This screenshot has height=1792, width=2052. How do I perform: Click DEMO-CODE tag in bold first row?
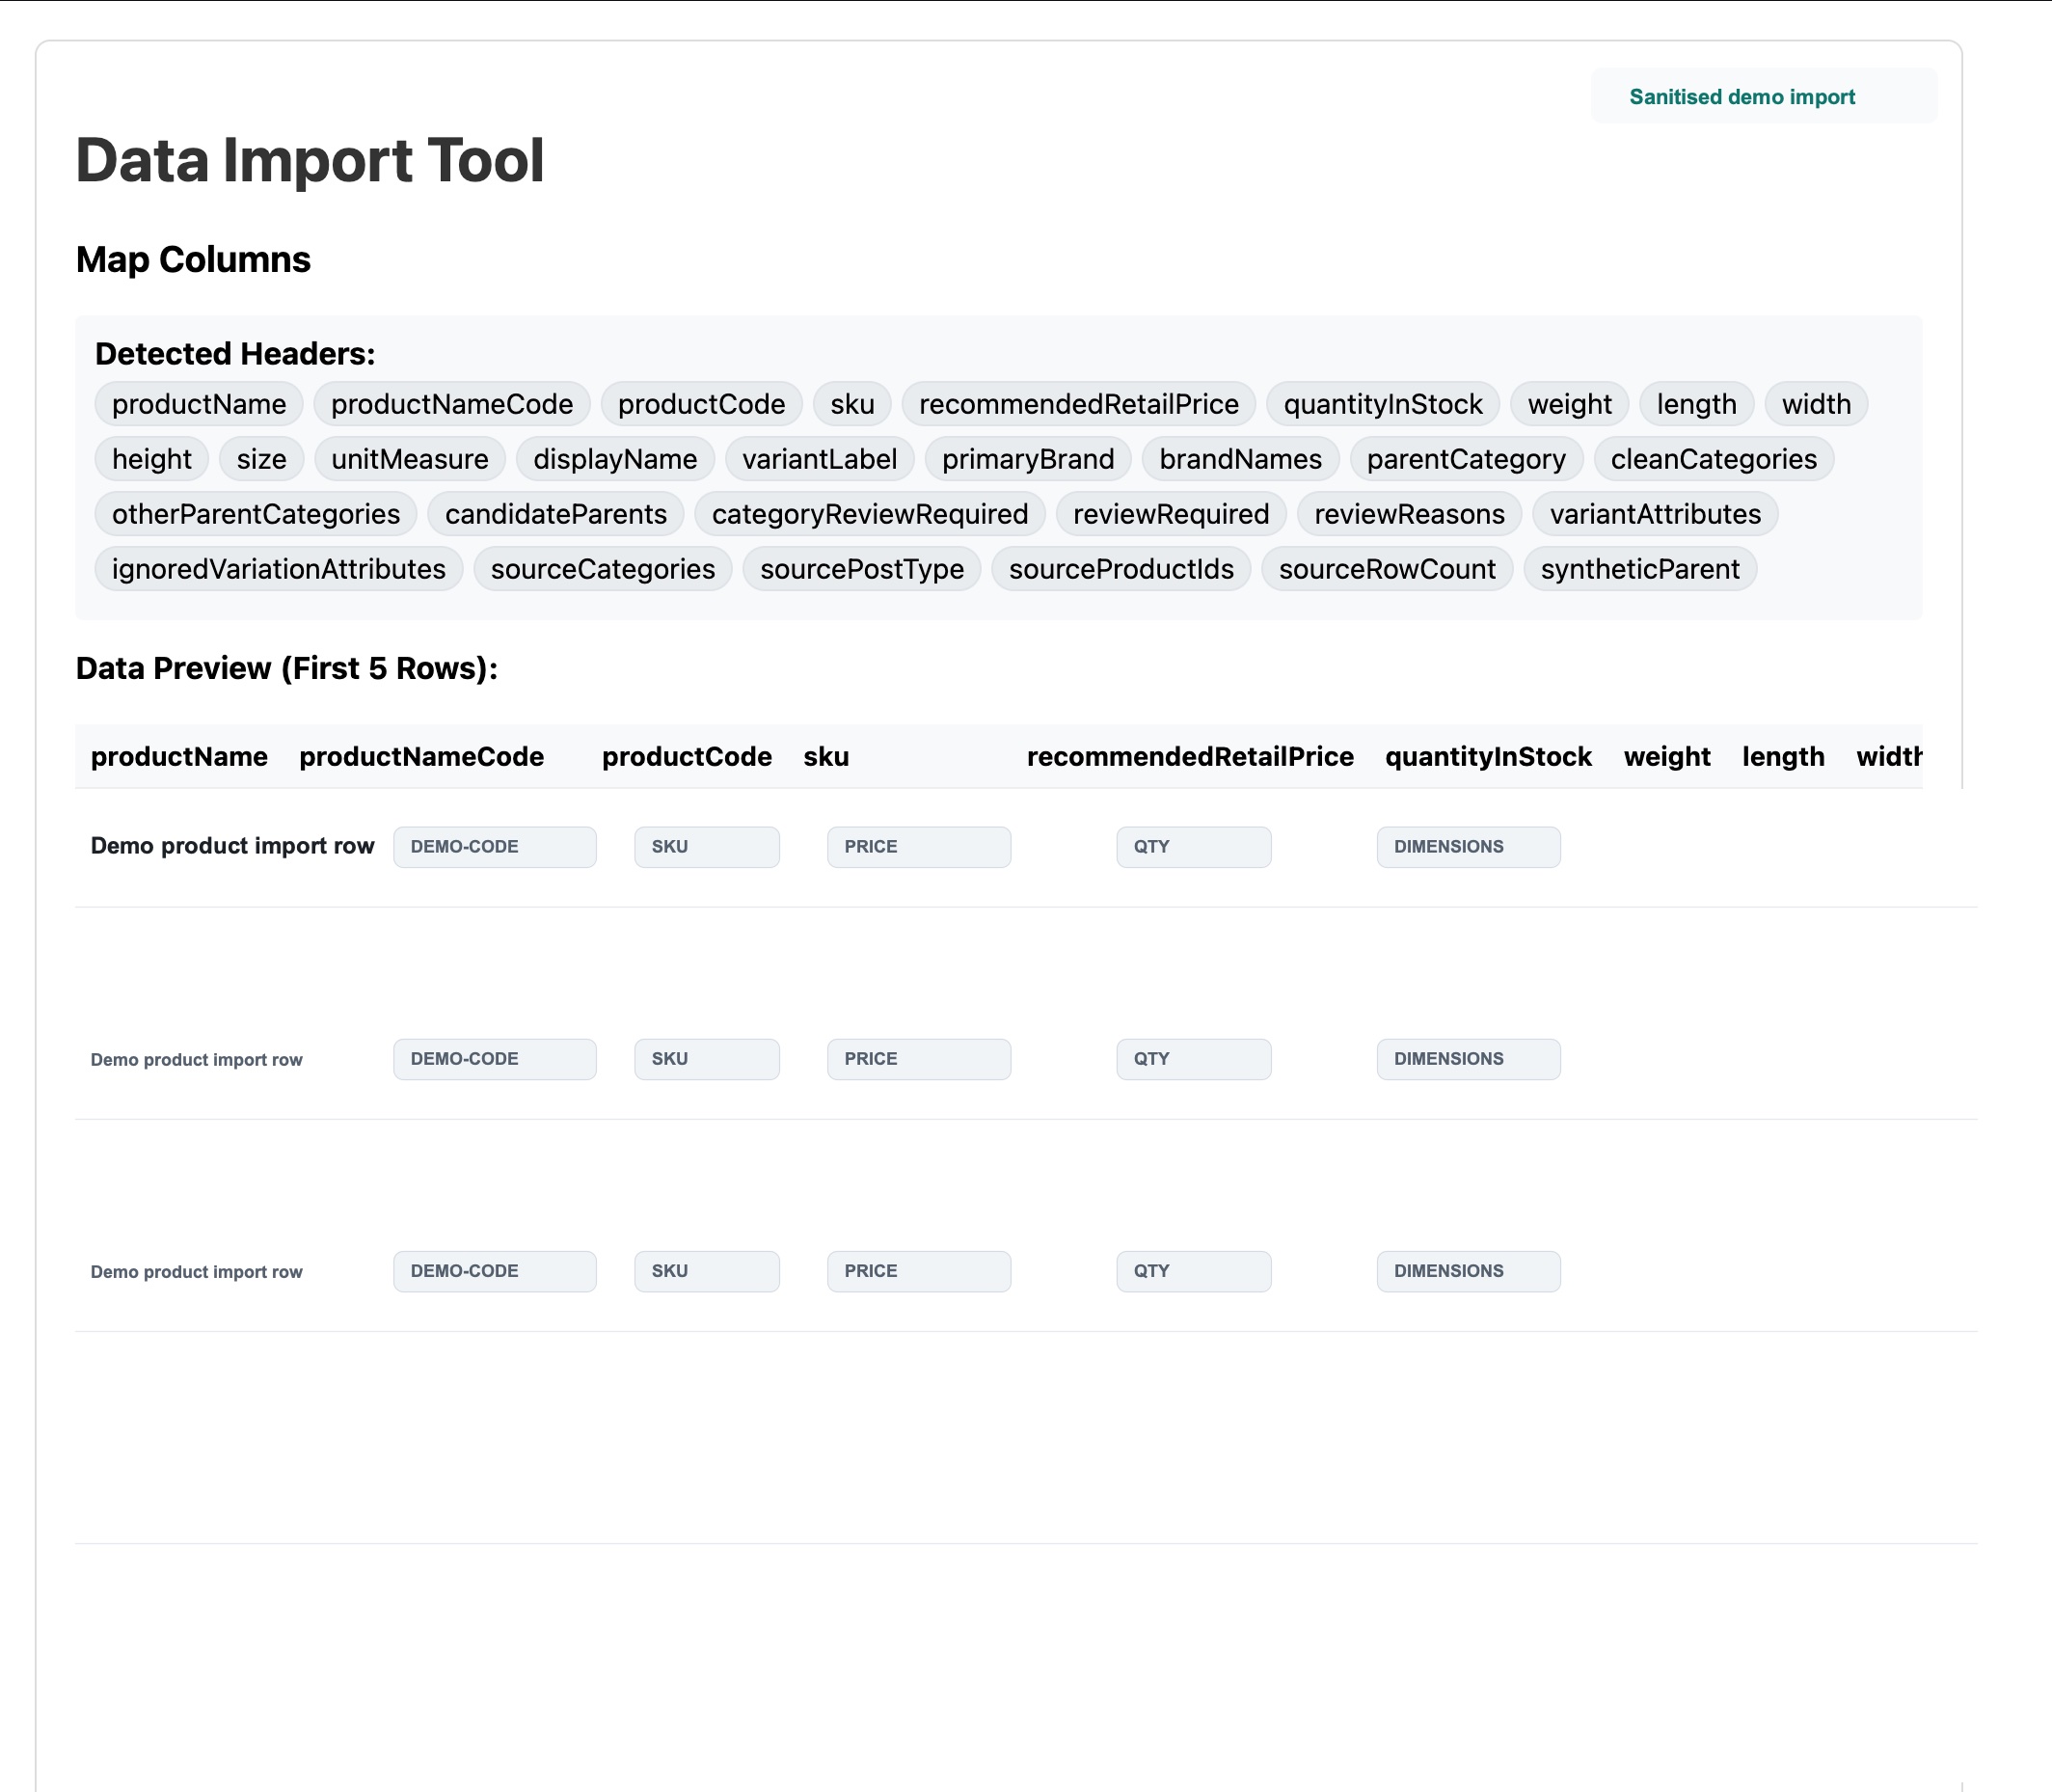pos(495,847)
